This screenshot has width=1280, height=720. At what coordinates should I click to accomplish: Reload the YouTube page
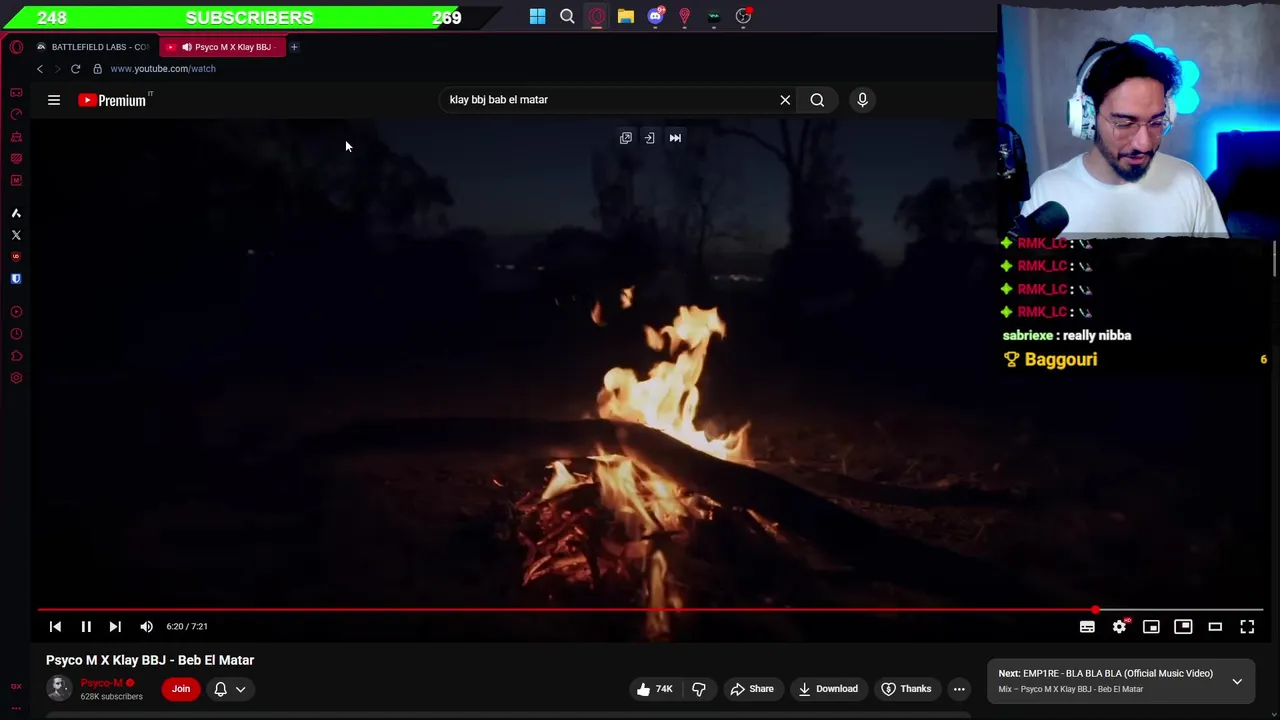75,69
